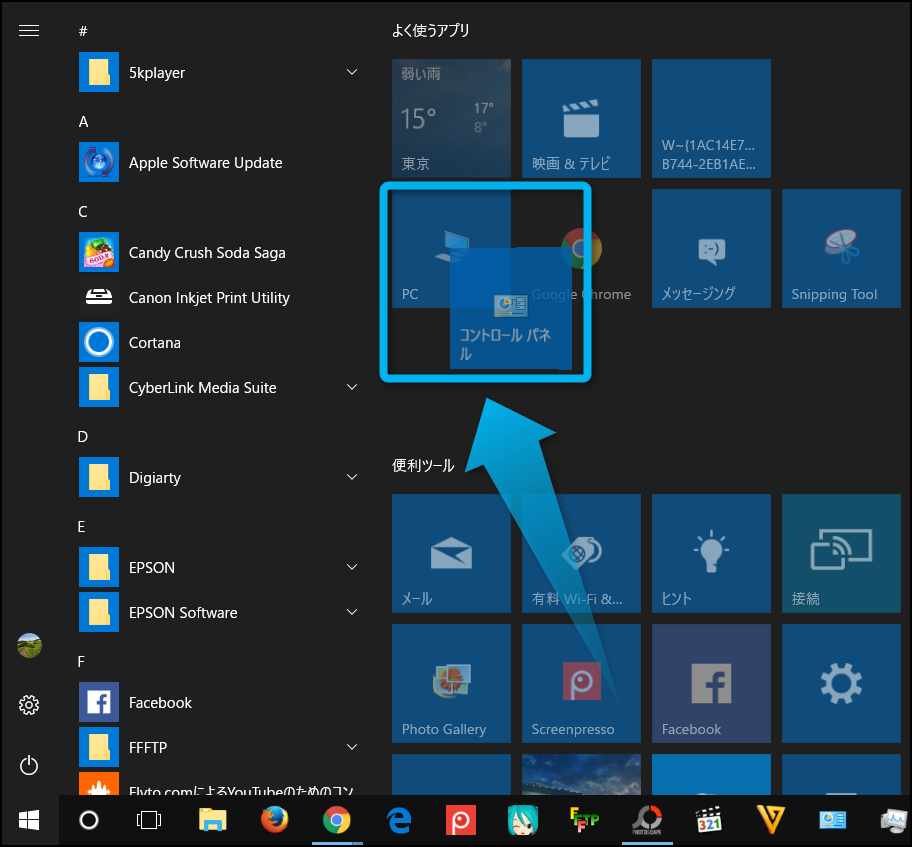912x847 pixels.
Task: Open Firefox from the taskbar
Action: tap(274, 820)
